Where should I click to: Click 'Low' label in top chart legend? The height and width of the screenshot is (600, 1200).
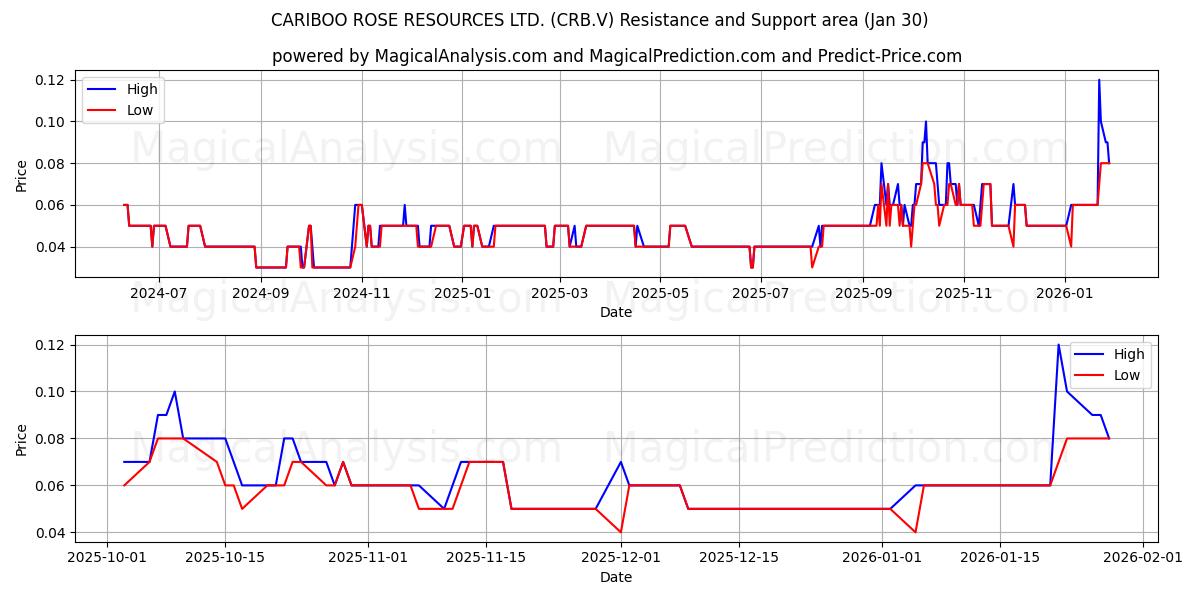click(140, 110)
